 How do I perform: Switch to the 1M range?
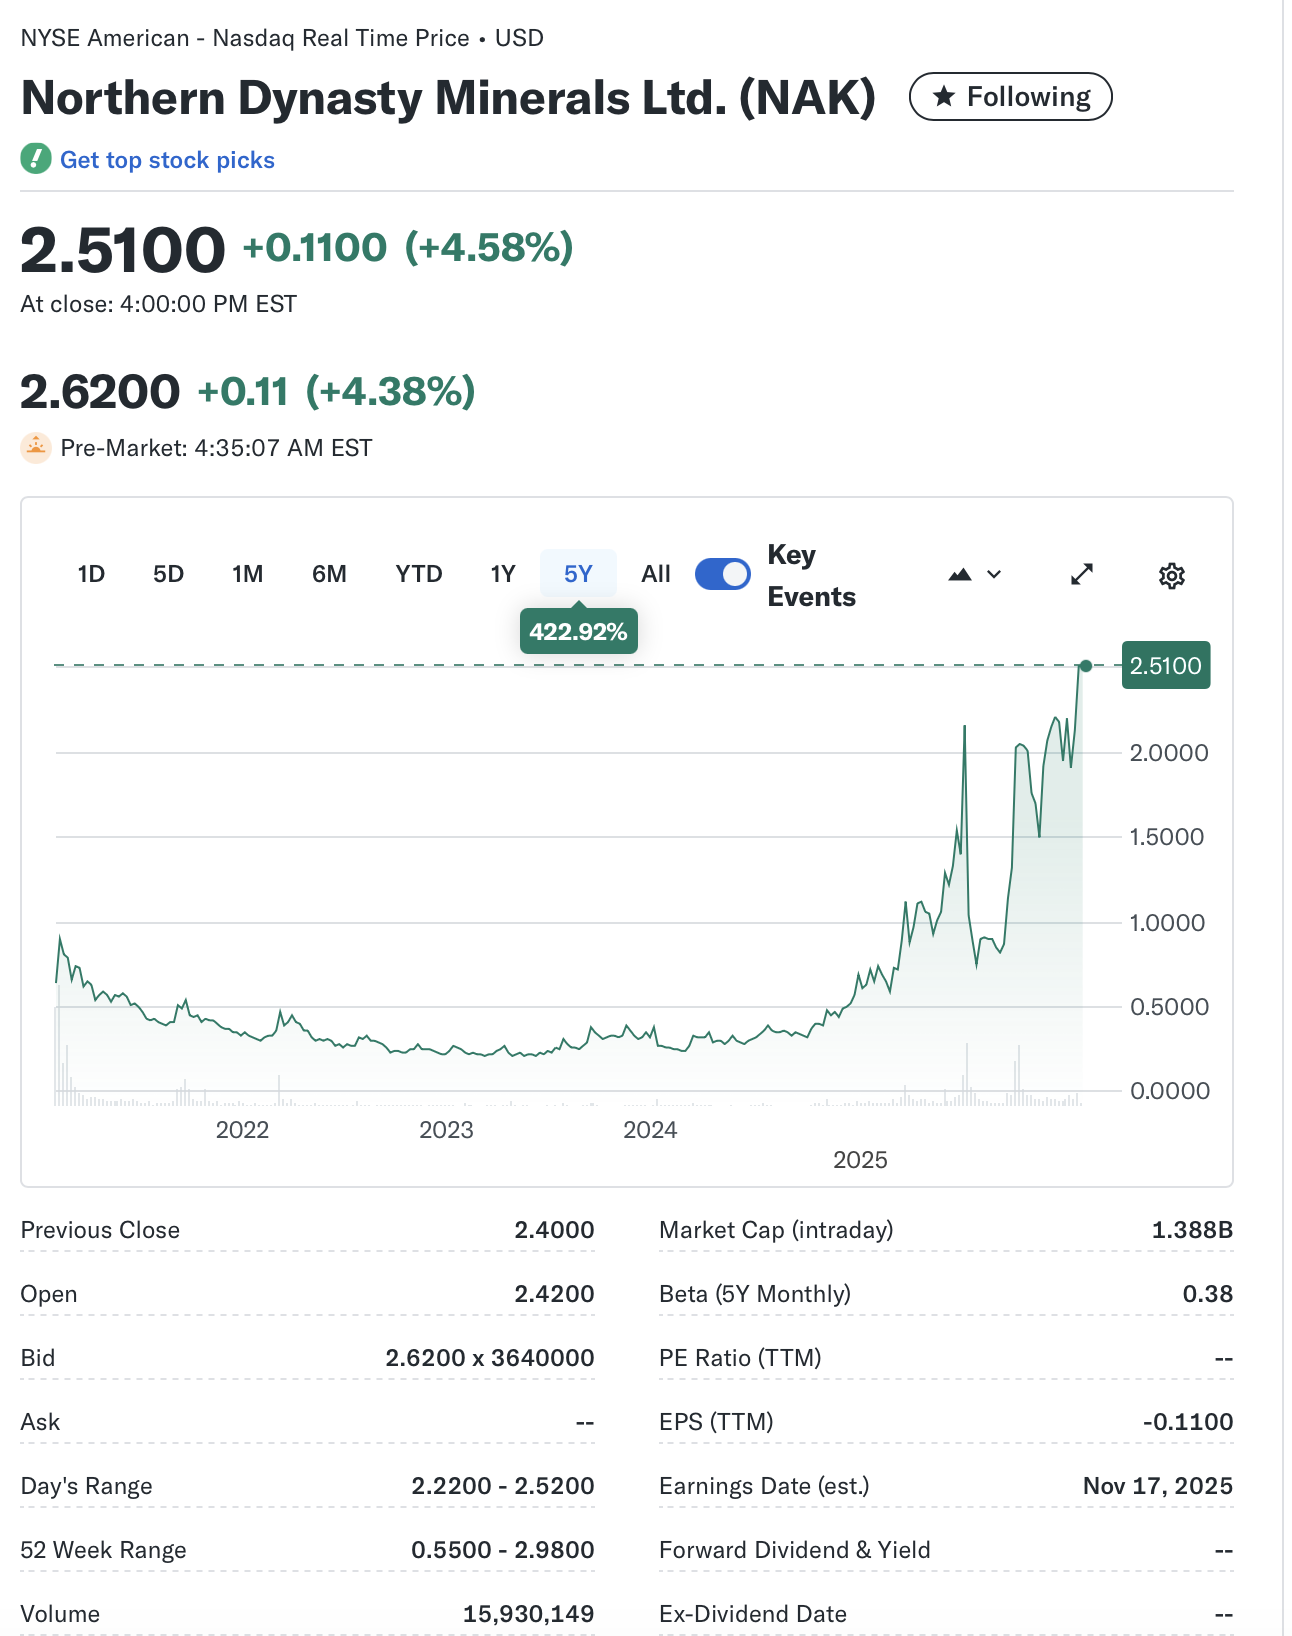247,575
